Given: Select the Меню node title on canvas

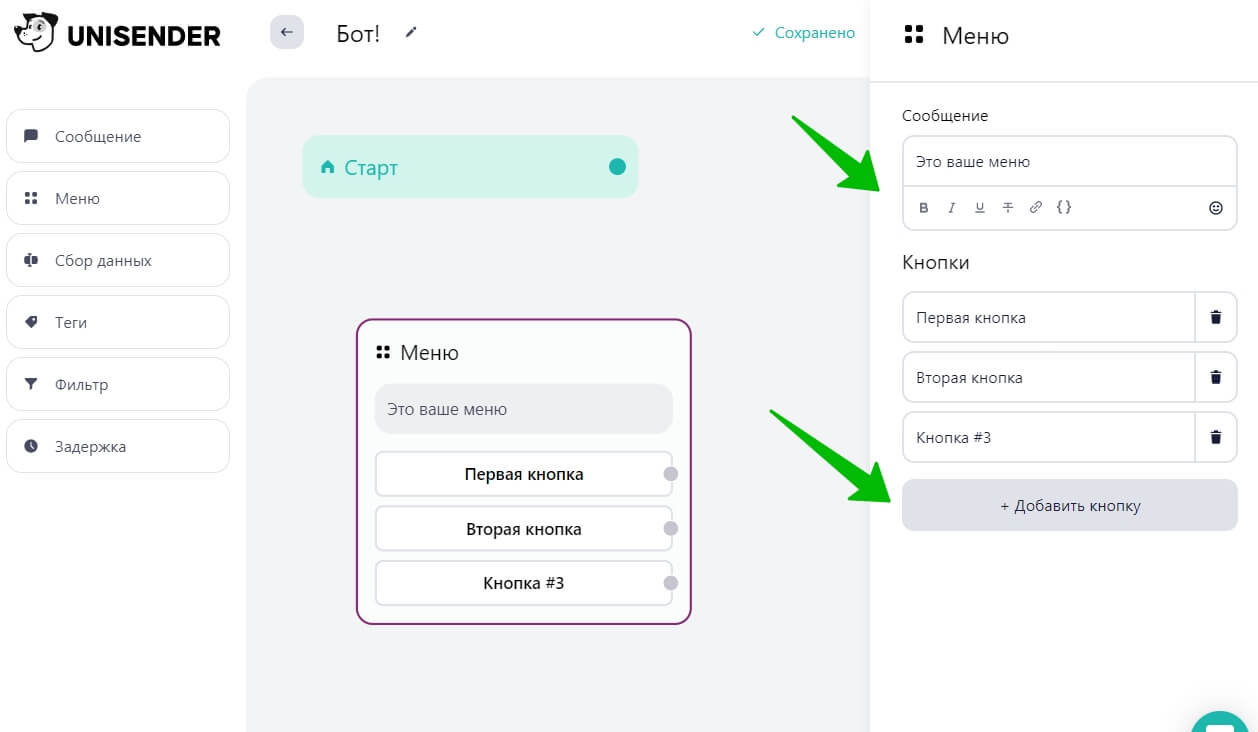Looking at the screenshot, I should point(429,352).
